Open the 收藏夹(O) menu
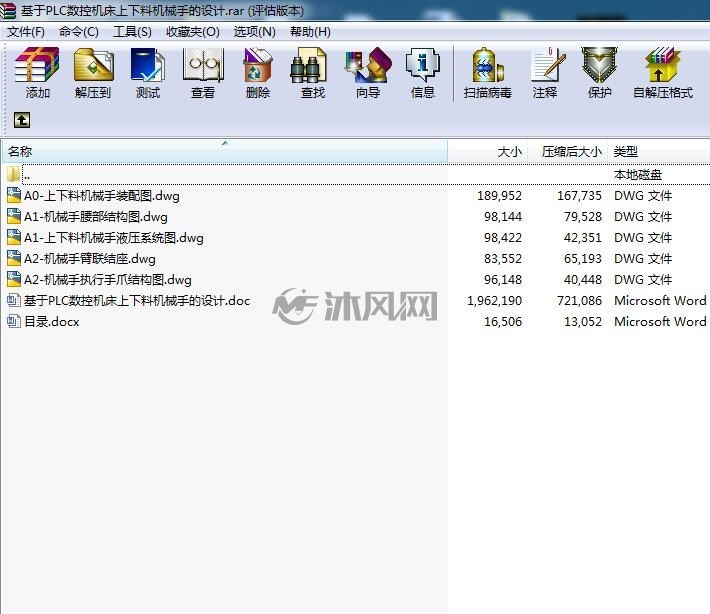The height and width of the screenshot is (614, 710). pos(193,32)
